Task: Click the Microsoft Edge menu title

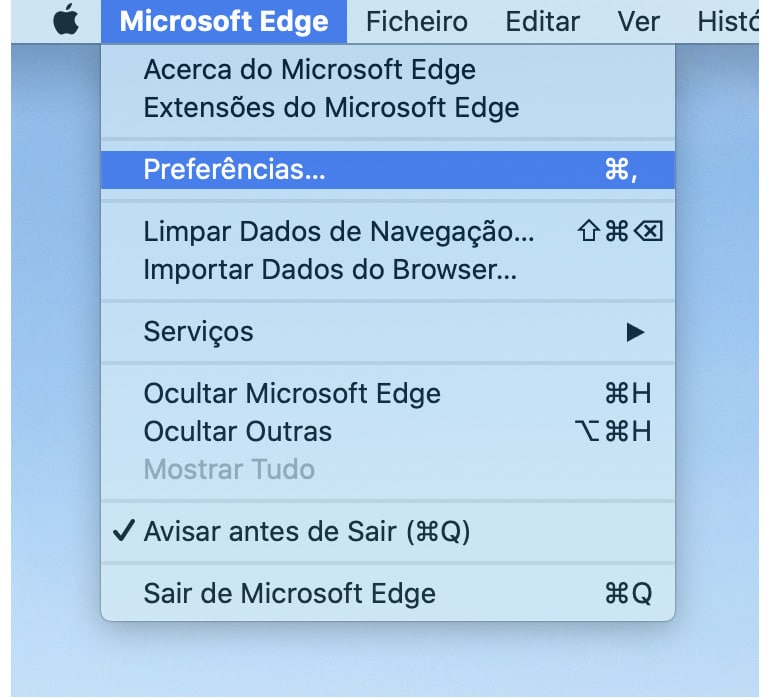Action: 224,22
